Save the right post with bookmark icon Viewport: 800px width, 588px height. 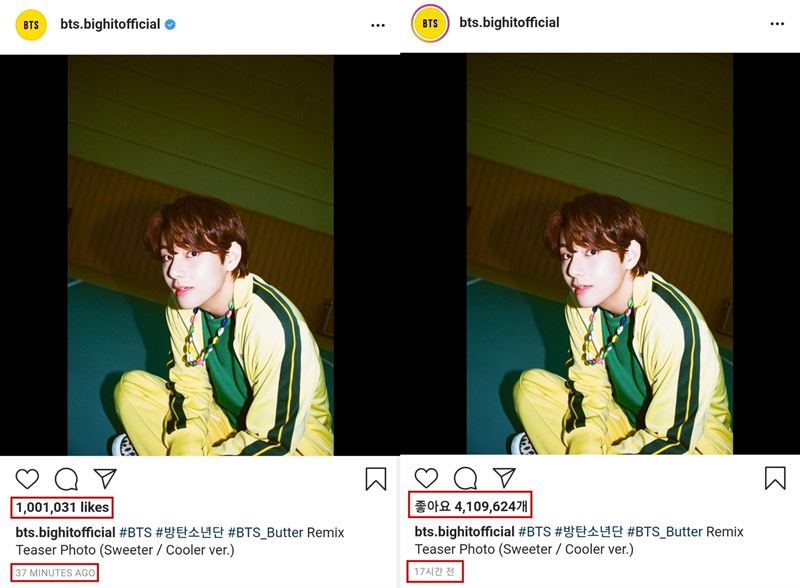(x=775, y=478)
